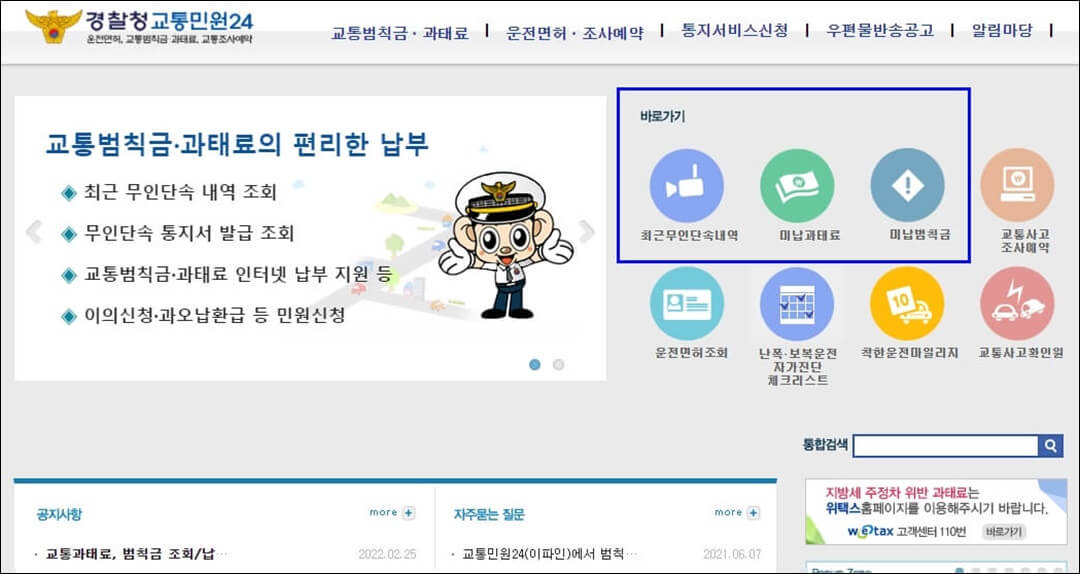Image resolution: width=1080 pixels, height=574 pixels.
Task: Click banner title 교통범칙금·과태료의 편리한 납부
Action: [238, 144]
